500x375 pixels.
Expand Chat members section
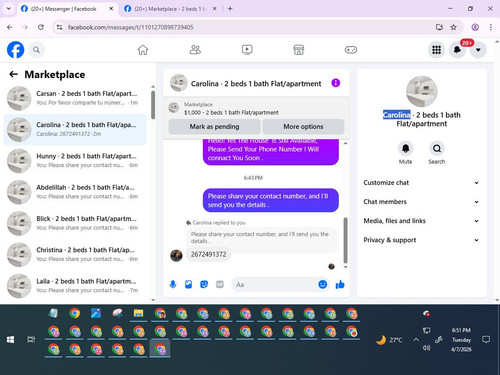(421, 202)
